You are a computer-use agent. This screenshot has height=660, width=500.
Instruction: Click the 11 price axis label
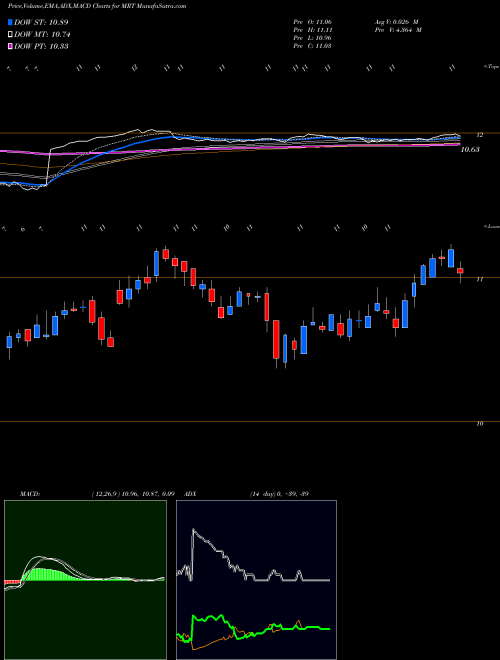pos(480,279)
